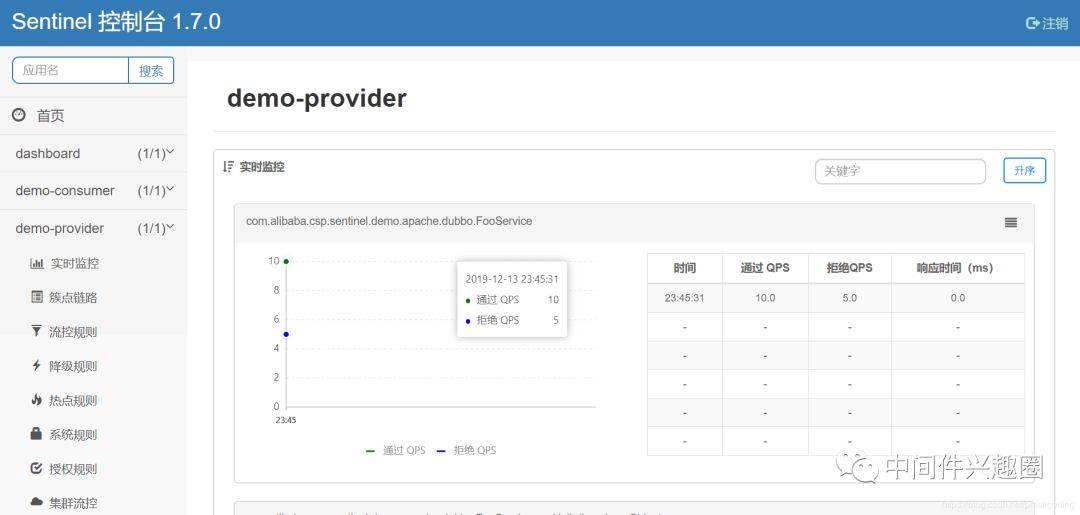1080x515 pixels.
Task: Click the lightning bolt icon for 降级规则
Action: [x=37, y=366]
